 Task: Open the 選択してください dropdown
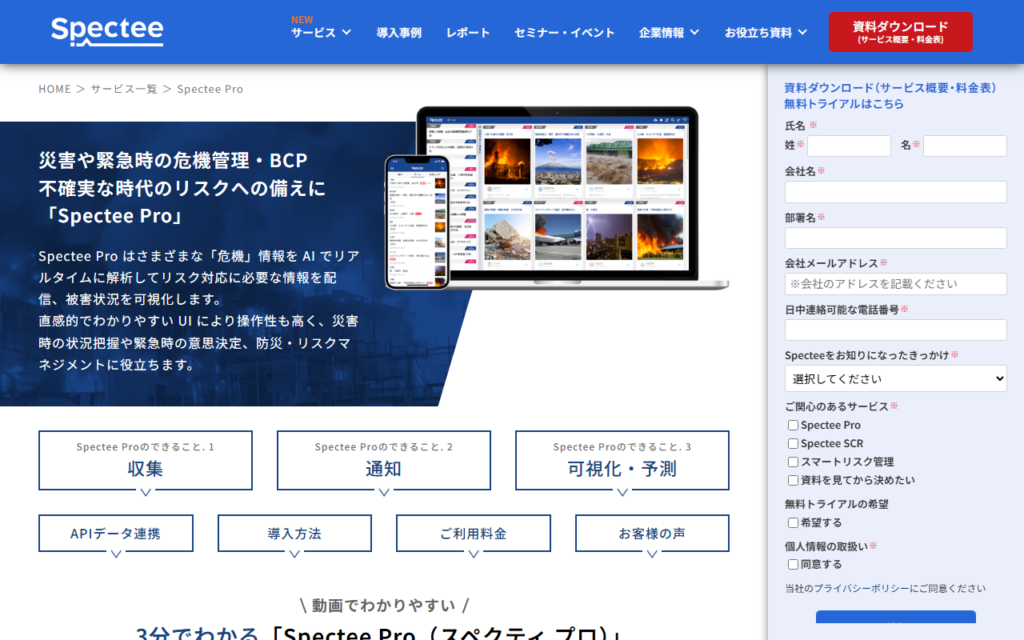point(895,379)
